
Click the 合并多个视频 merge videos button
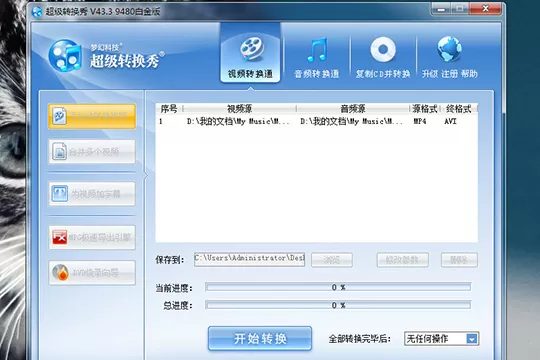tap(92, 152)
